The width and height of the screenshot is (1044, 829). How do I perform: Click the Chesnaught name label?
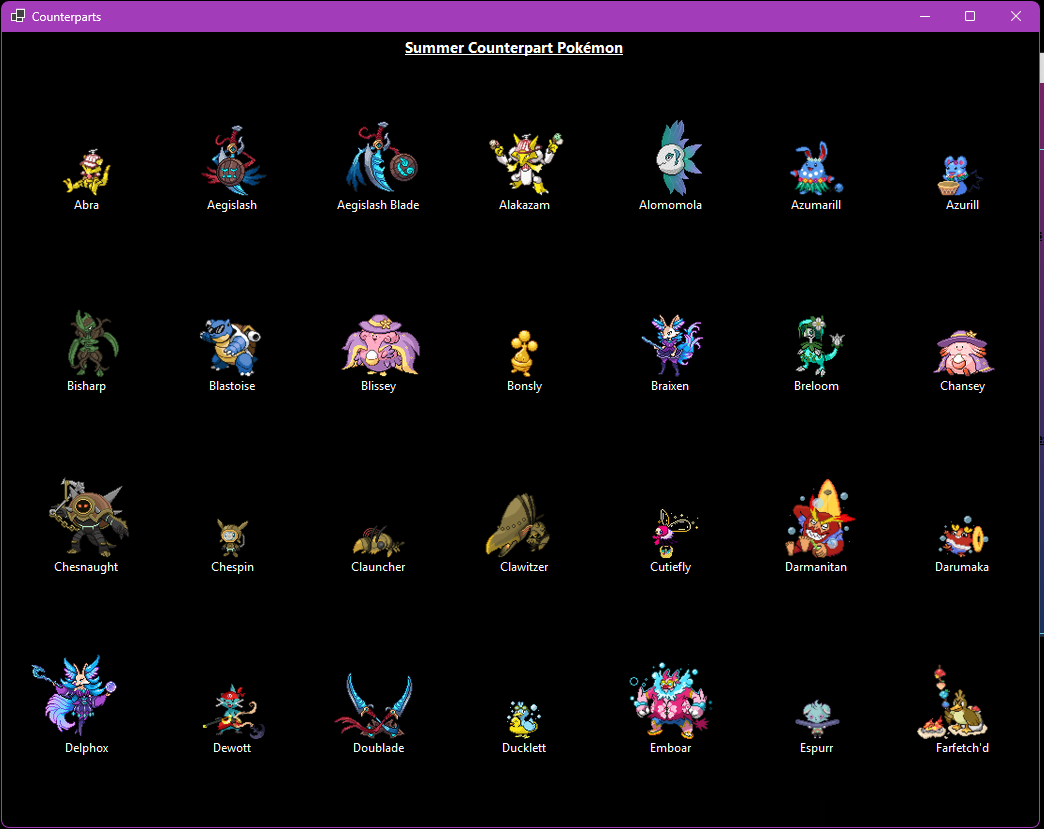(x=86, y=567)
